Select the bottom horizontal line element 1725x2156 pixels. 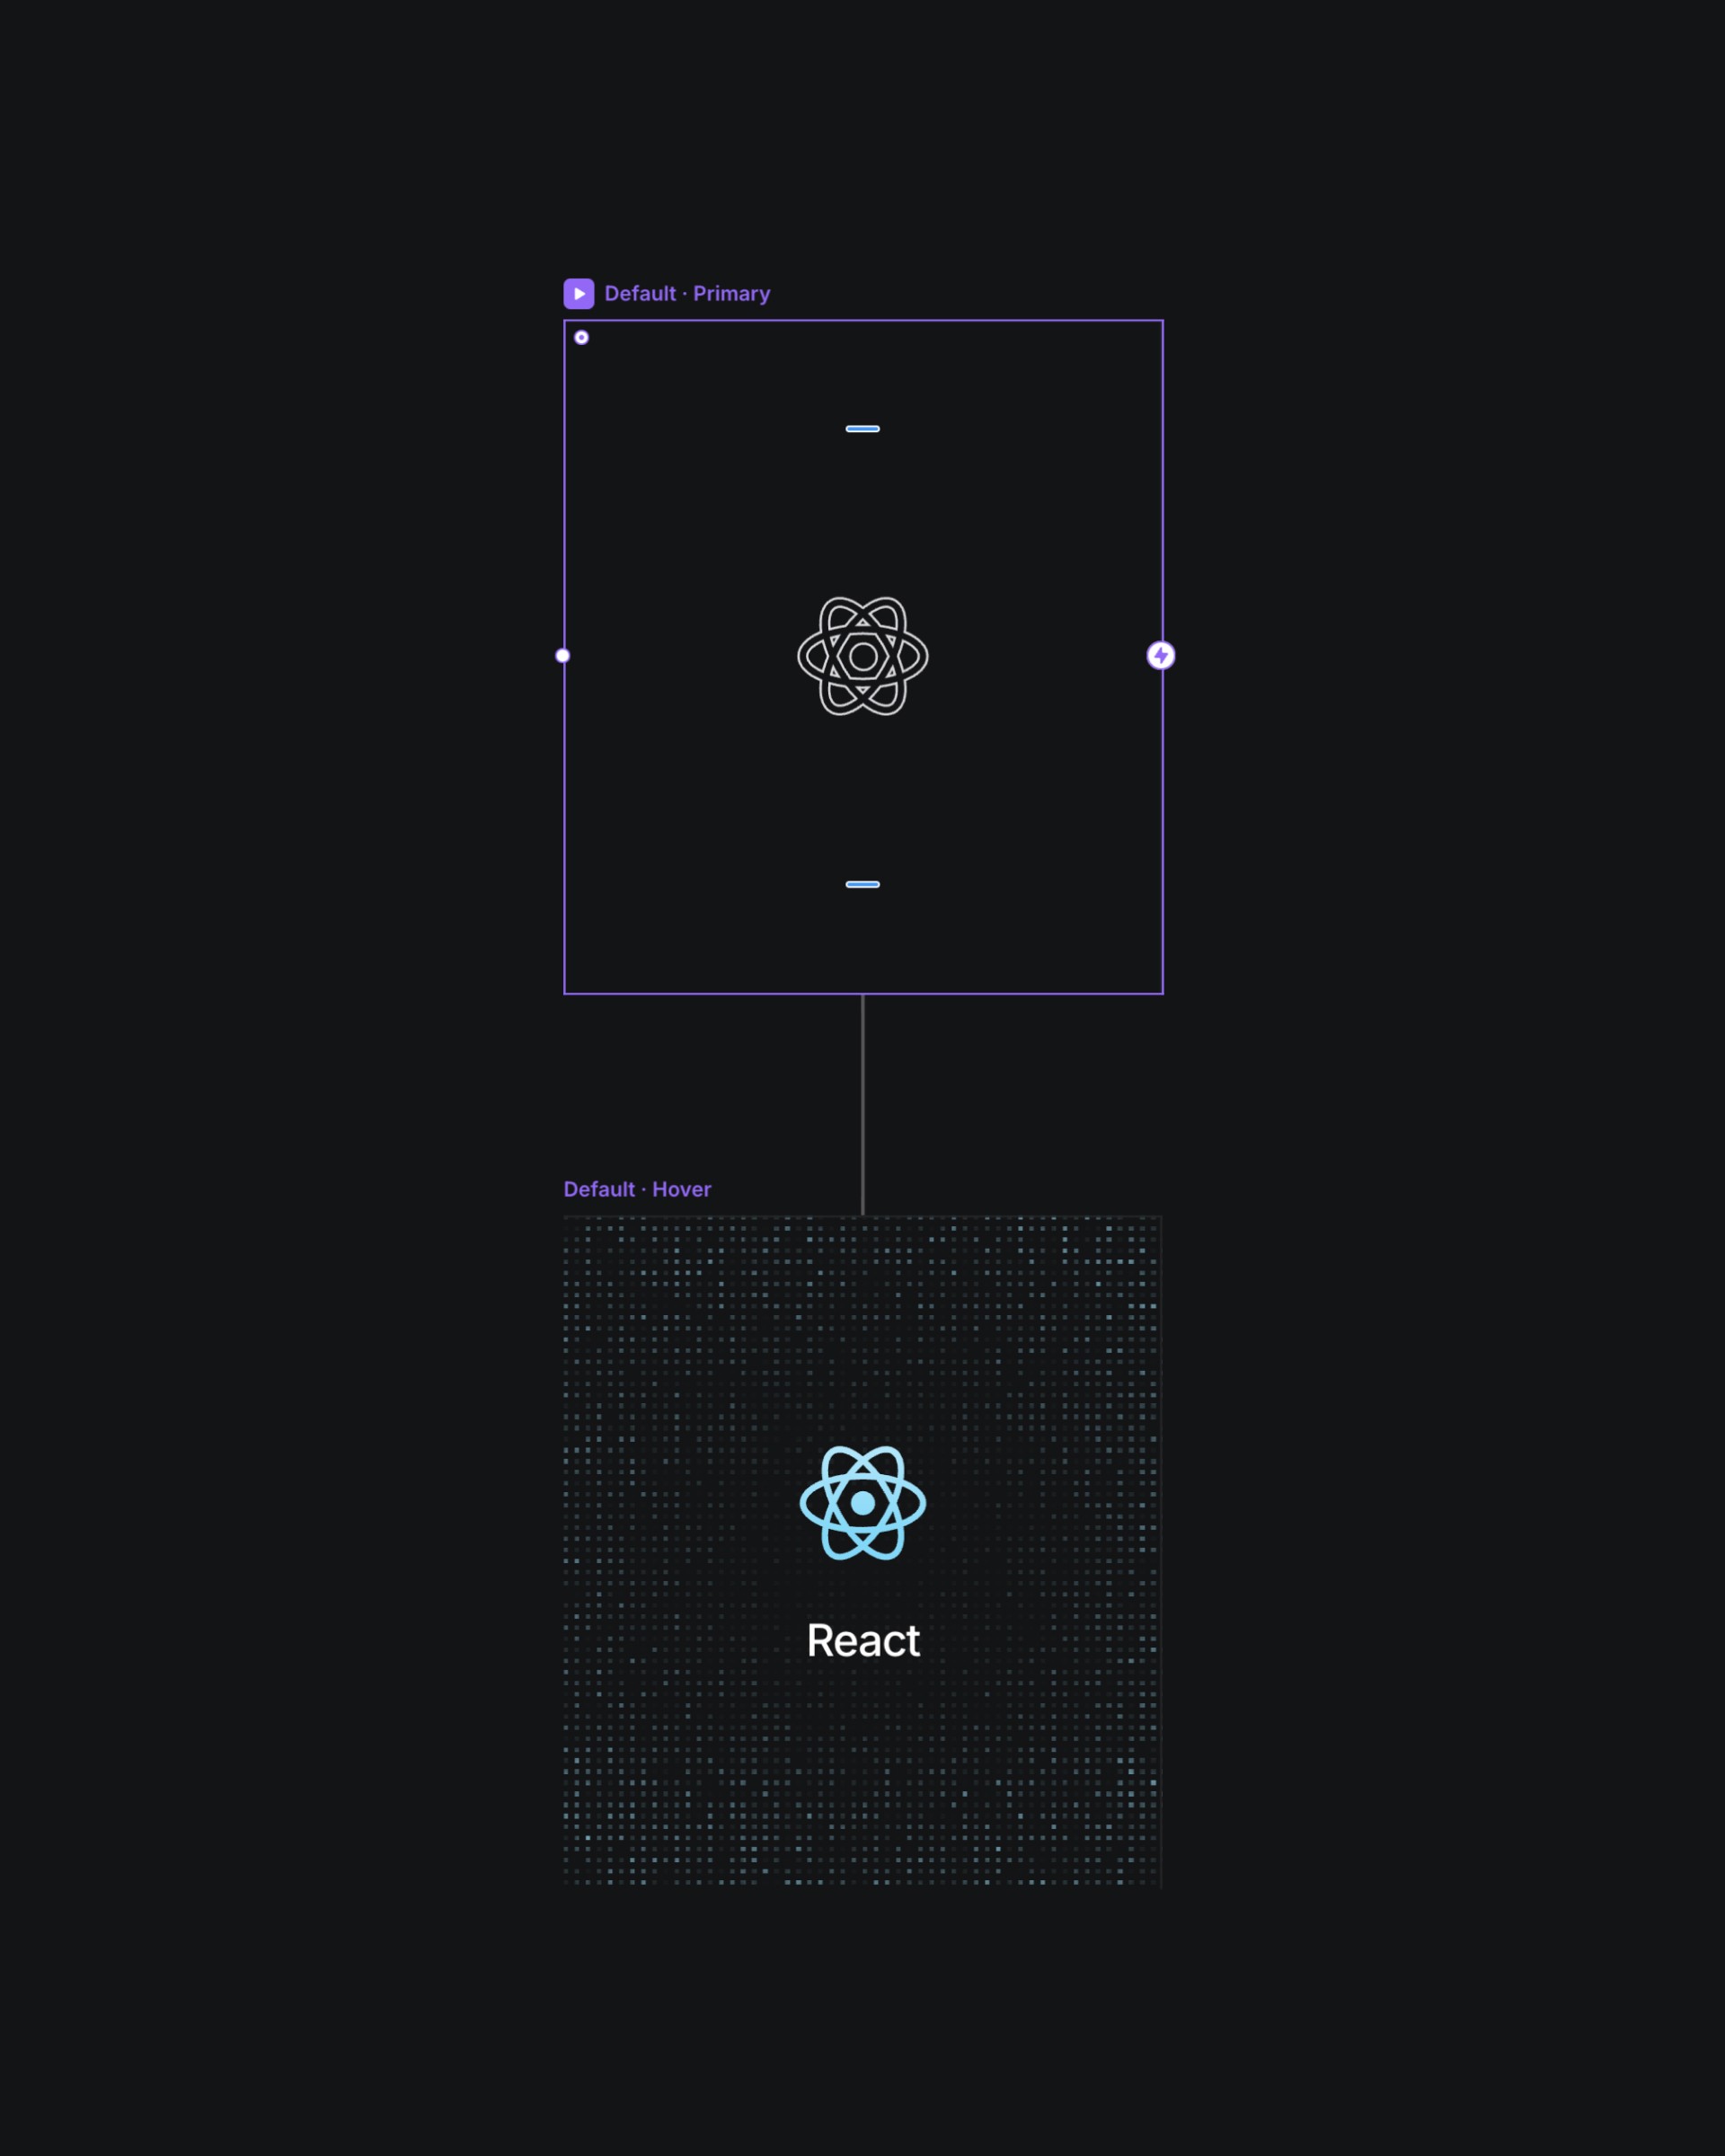[862, 884]
